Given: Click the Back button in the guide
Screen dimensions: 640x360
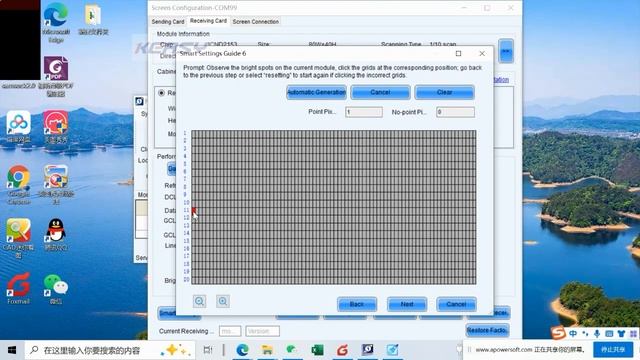Looking at the screenshot, I should click(x=357, y=304).
